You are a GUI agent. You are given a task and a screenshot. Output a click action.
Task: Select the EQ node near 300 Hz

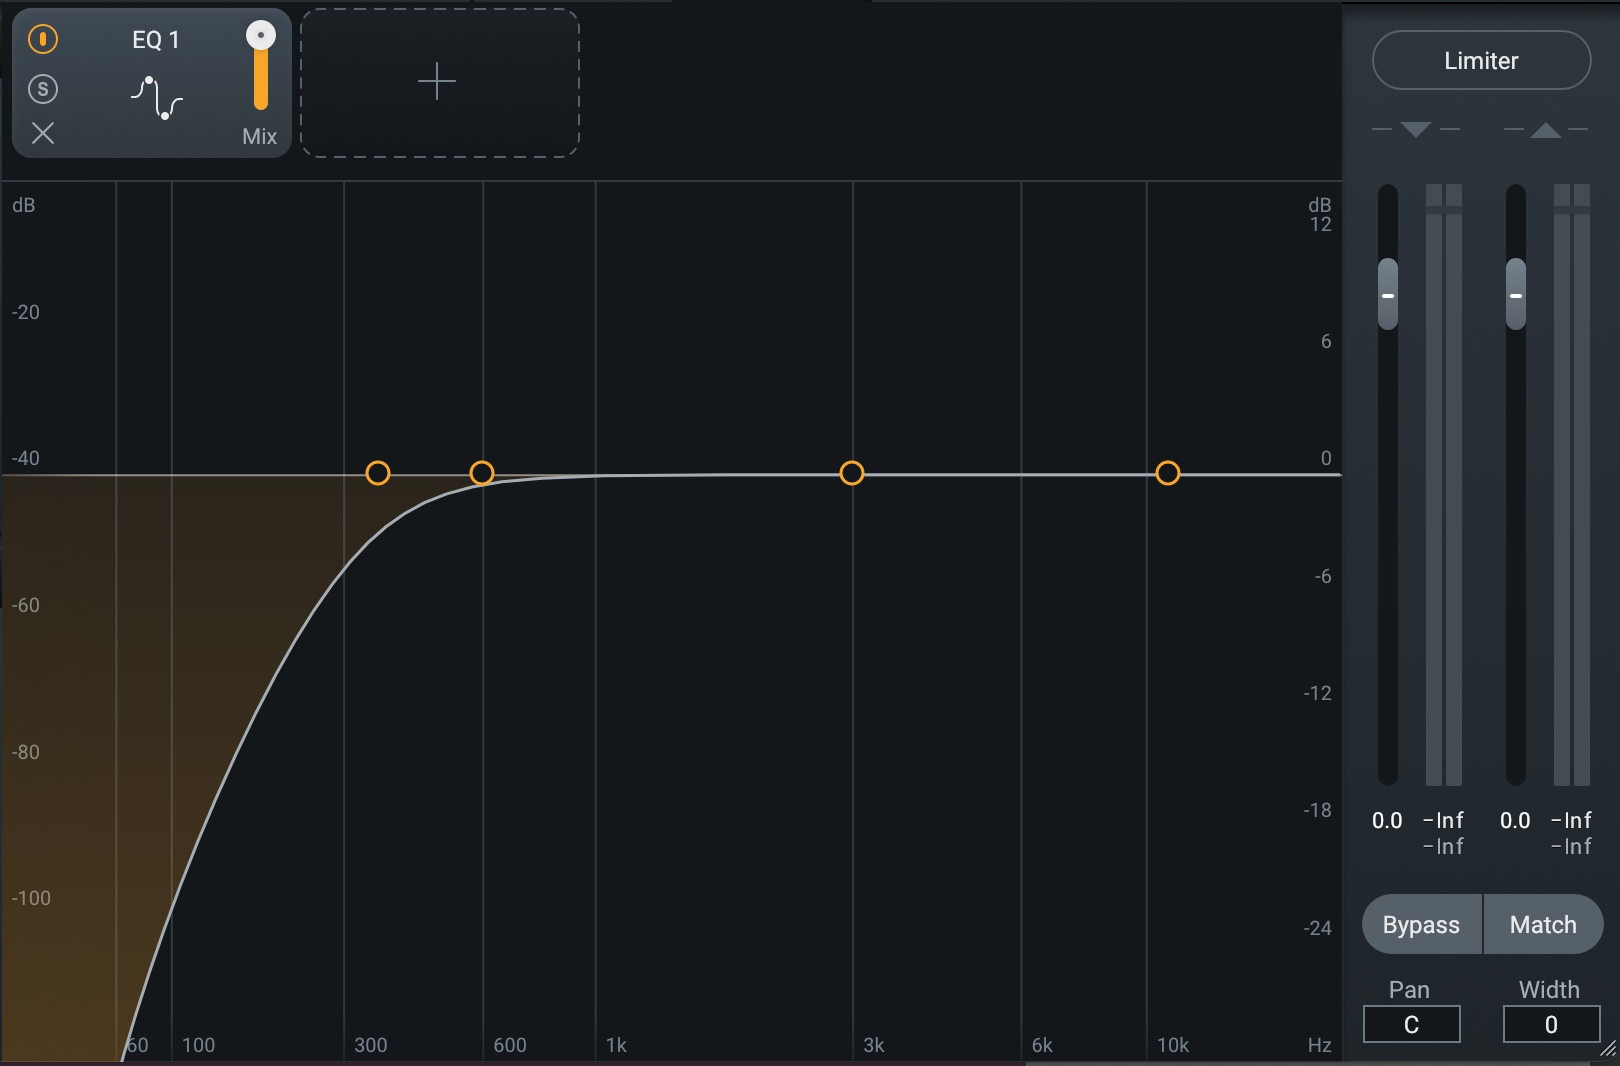click(x=378, y=473)
